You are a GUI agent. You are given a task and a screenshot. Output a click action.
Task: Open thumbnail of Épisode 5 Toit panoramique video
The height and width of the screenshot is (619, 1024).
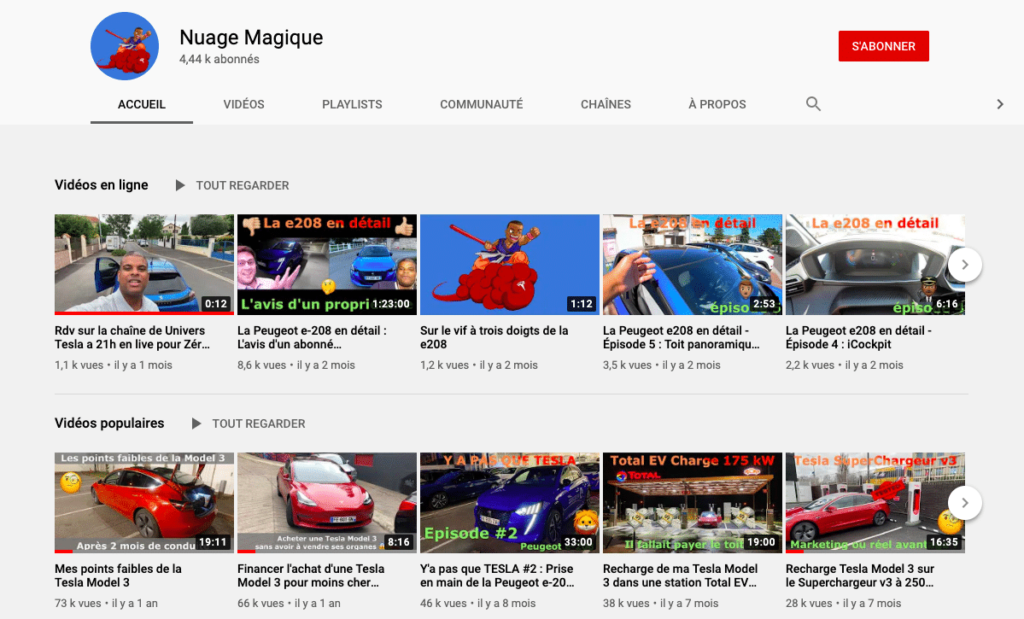(x=692, y=264)
